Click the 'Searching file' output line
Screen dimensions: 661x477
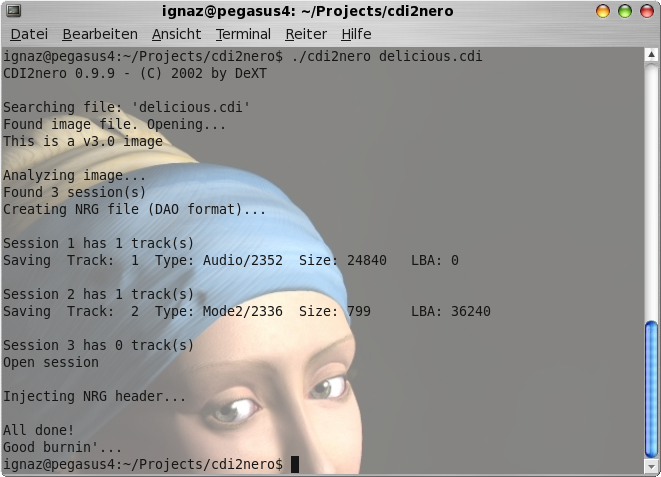pos(126,107)
